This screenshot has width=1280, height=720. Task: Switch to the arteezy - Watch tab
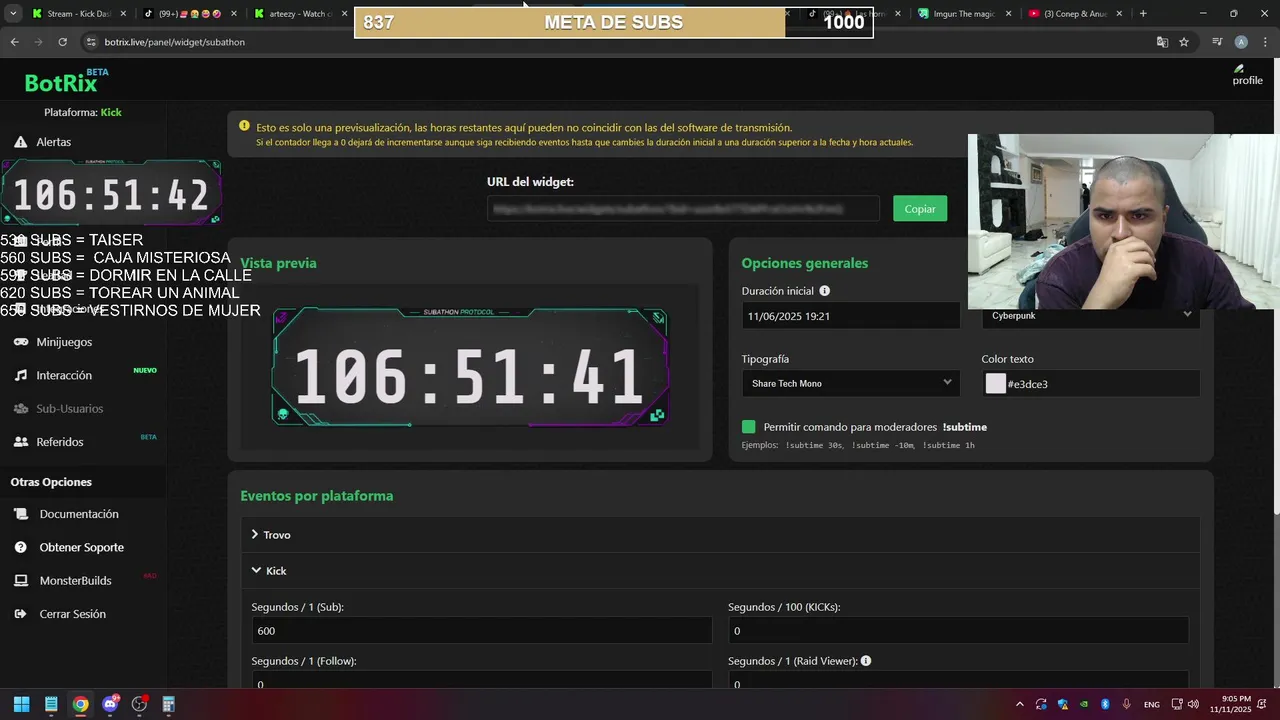[x=299, y=14]
